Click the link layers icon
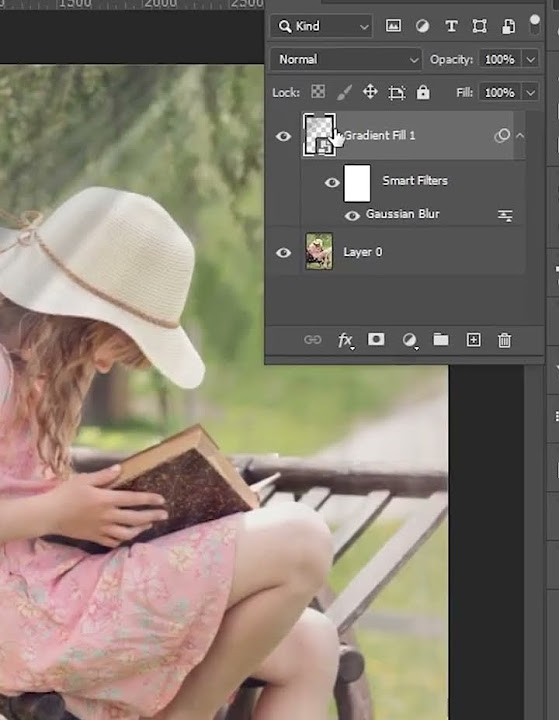559x720 pixels. tap(313, 340)
